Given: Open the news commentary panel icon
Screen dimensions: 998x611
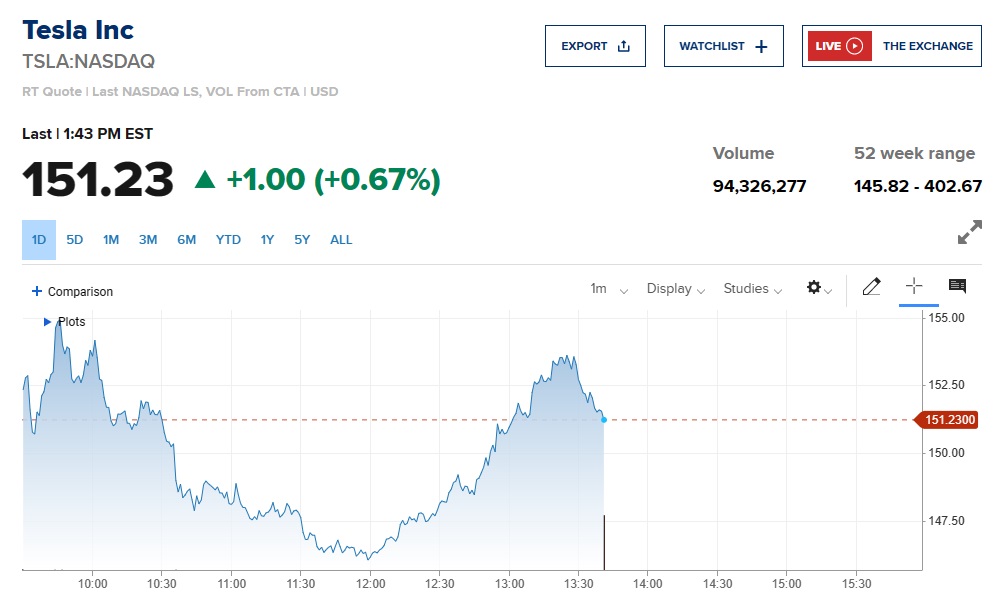Looking at the screenshot, I should 956,287.
